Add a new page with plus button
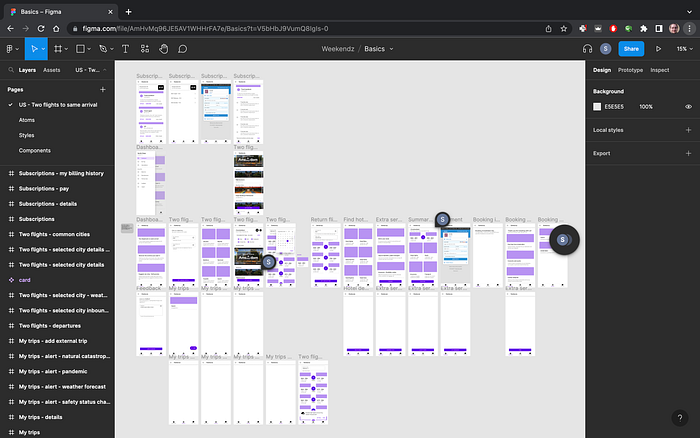 pyautogui.click(x=102, y=89)
